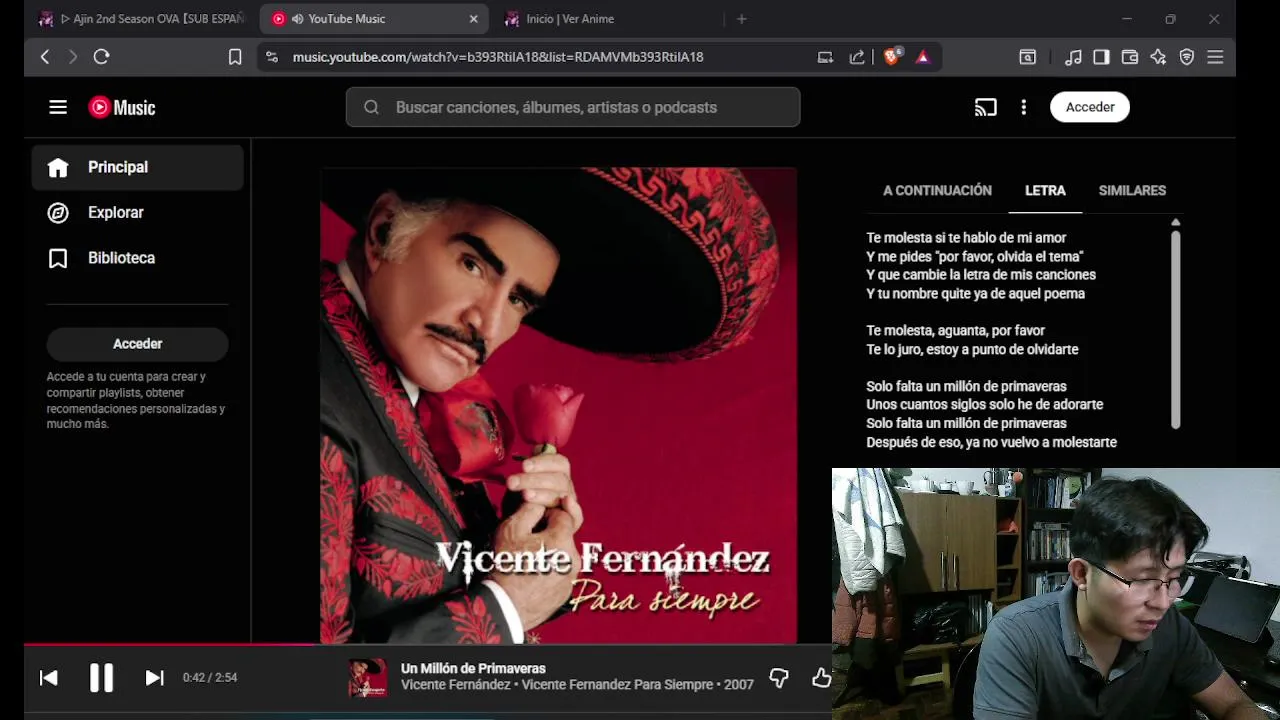The image size is (1280, 720).
Task: Click lyric 'Y tu nombre quite ya de aquel poema'
Action: (975, 294)
